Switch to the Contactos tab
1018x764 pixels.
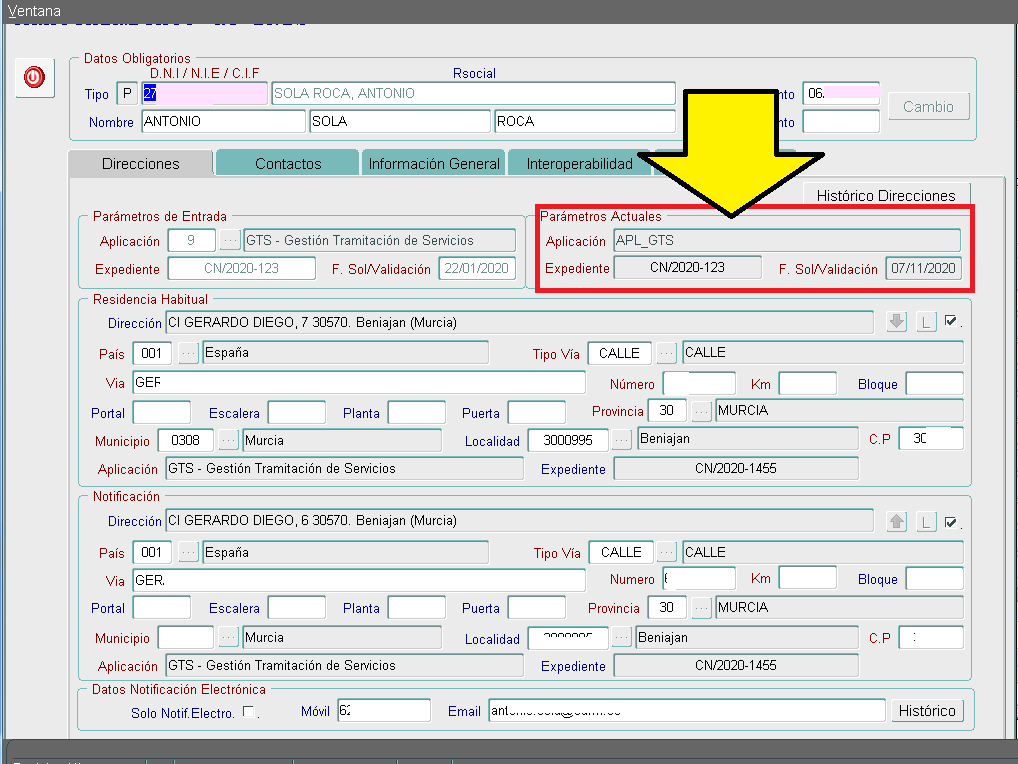[x=288, y=163]
